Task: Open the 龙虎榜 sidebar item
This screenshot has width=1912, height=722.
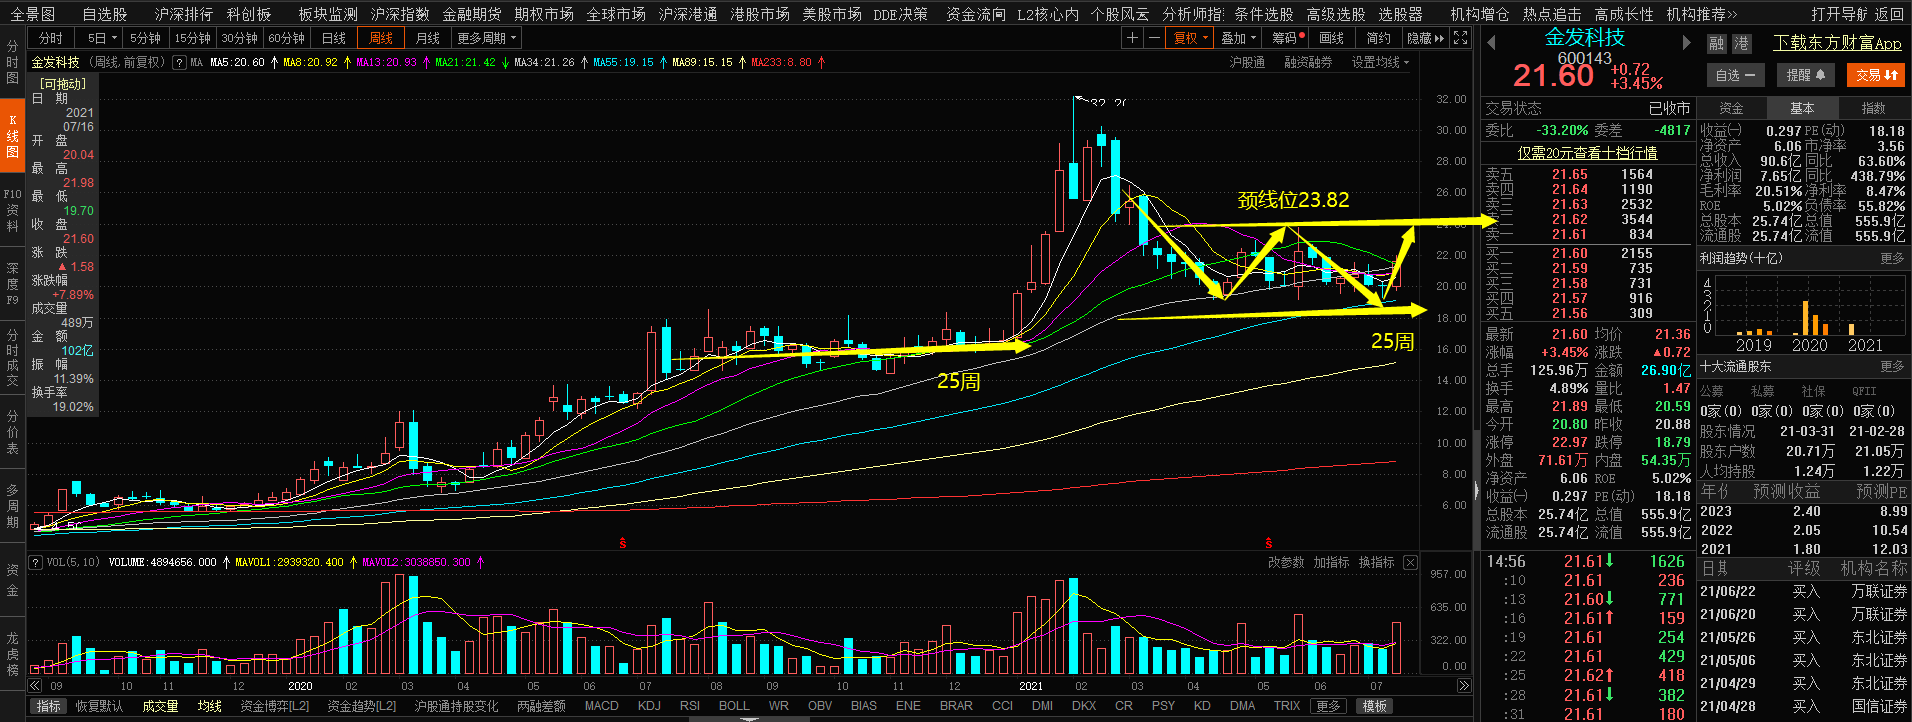Action: pos(12,654)
